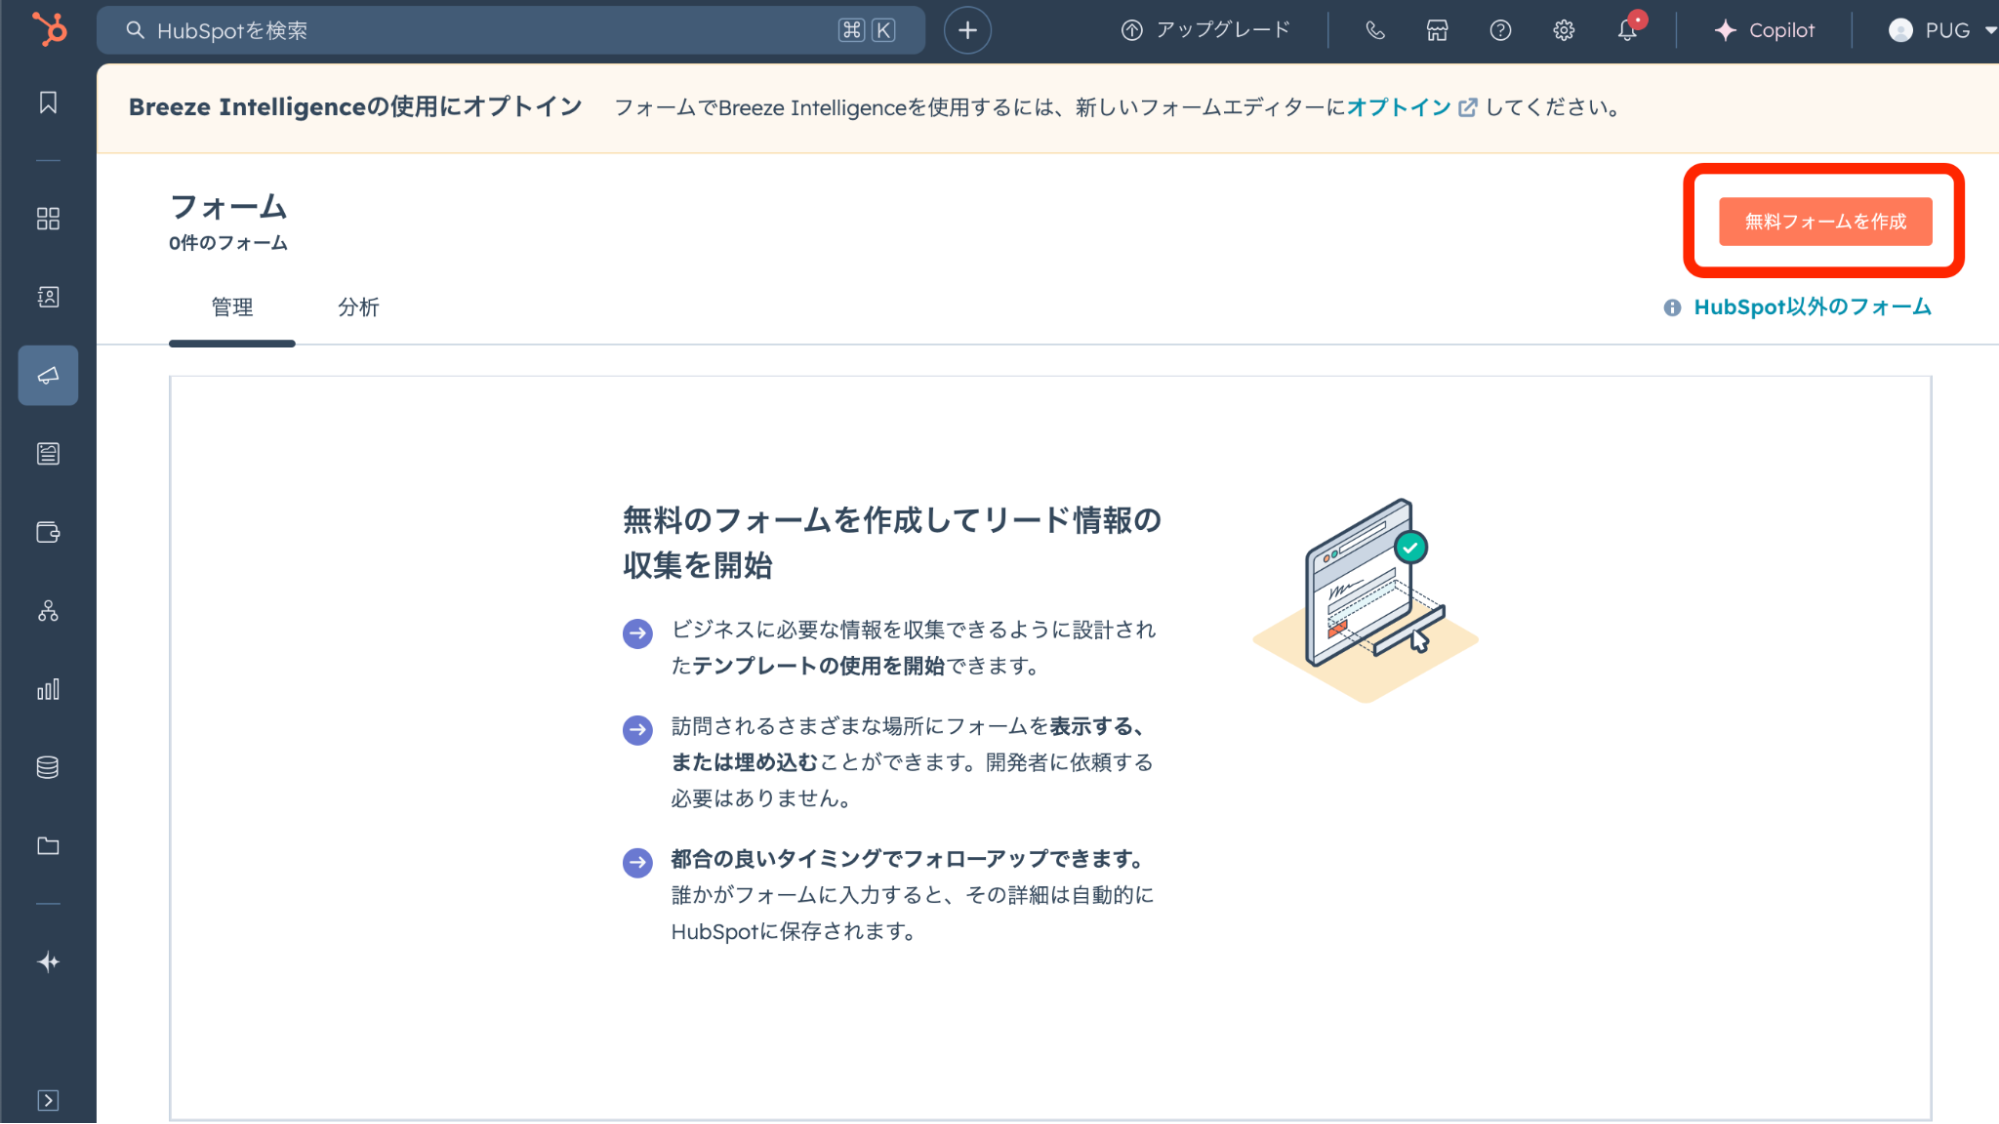
Task: Click the アップグレード upgrade button
Action: (1205, 30)
